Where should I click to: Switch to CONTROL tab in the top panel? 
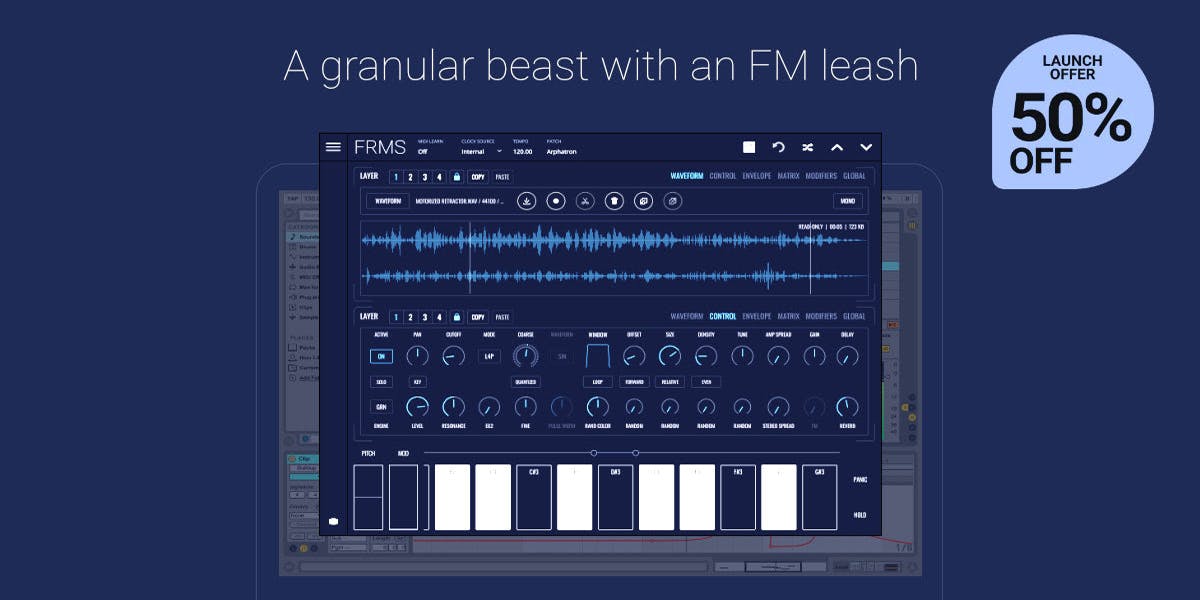723,176
